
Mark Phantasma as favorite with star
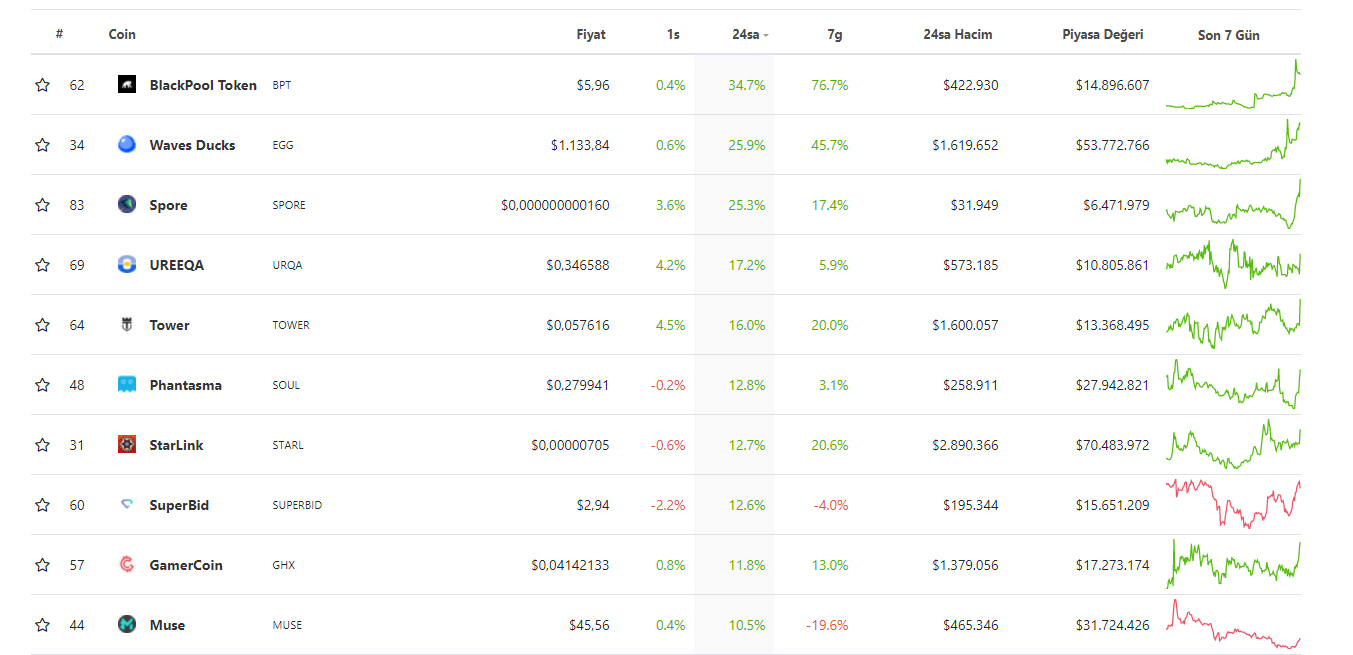tap(42, 385)
